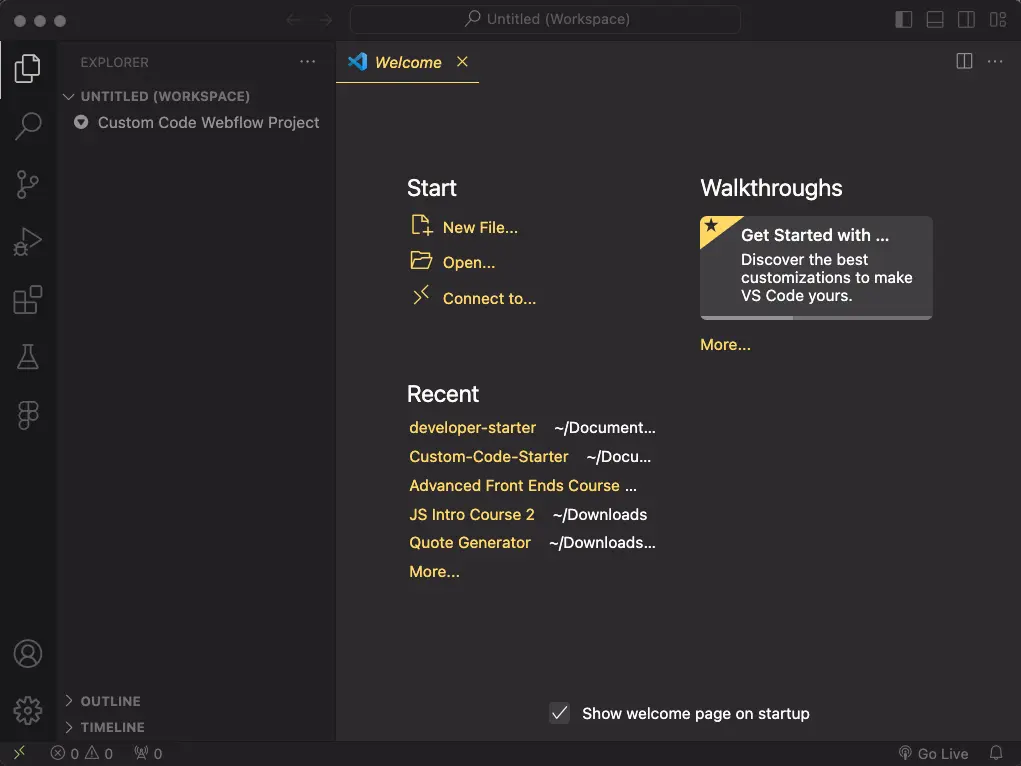Open the Testing flask icon
This screenshot has height=766, width=1021.
coord(27,357)
